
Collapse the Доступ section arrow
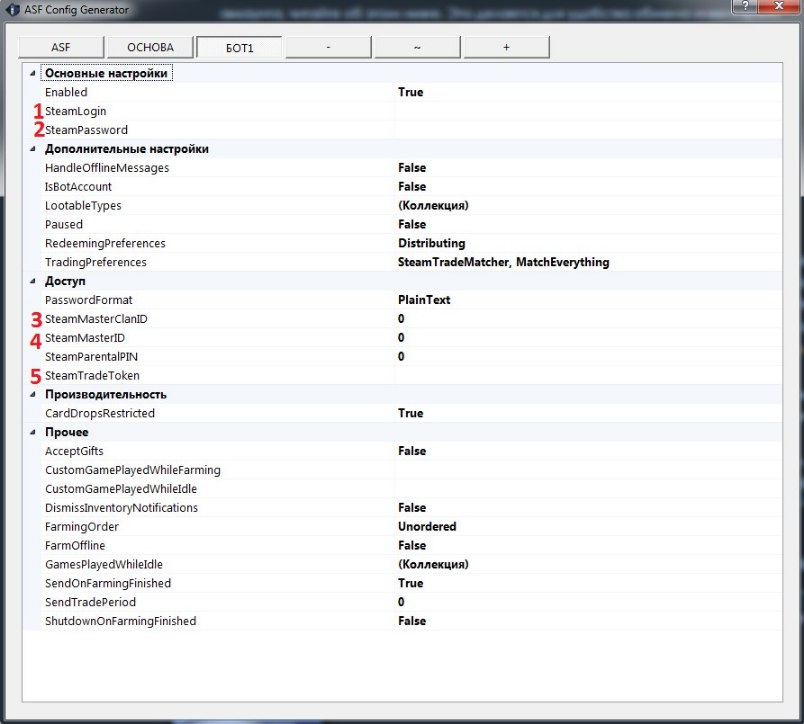33,281
